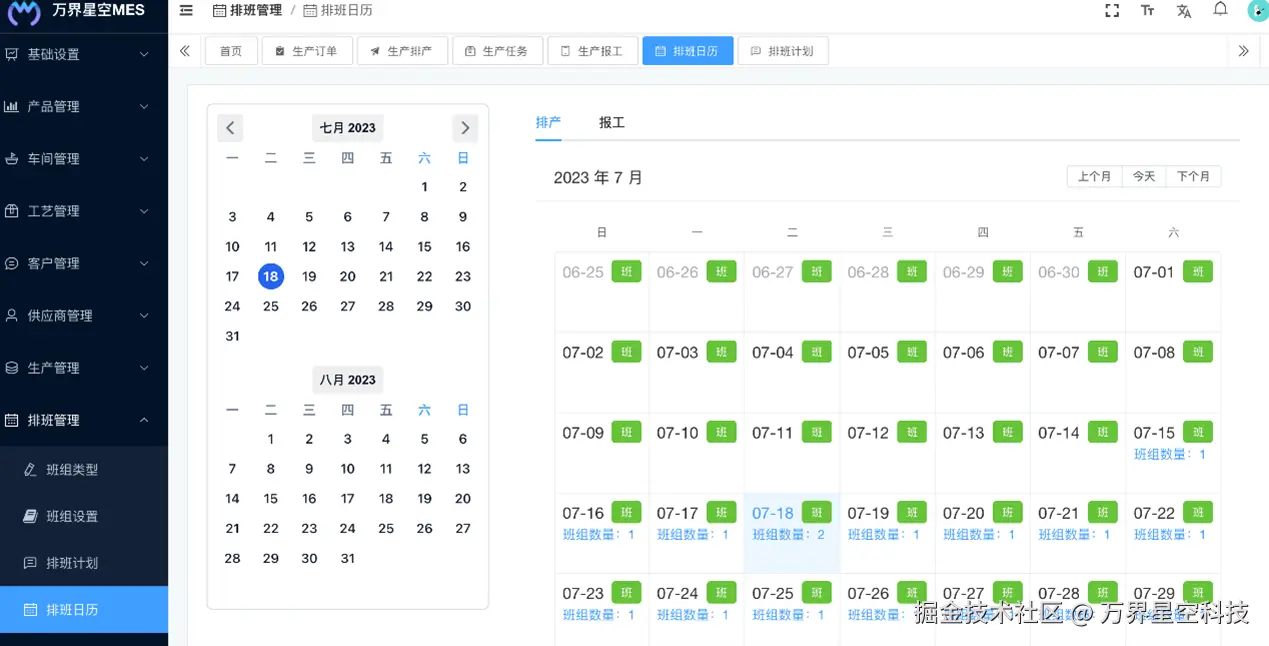The image size is (1269, 646).
Task: Open language translation icon
Action: tap(1184, 11)
